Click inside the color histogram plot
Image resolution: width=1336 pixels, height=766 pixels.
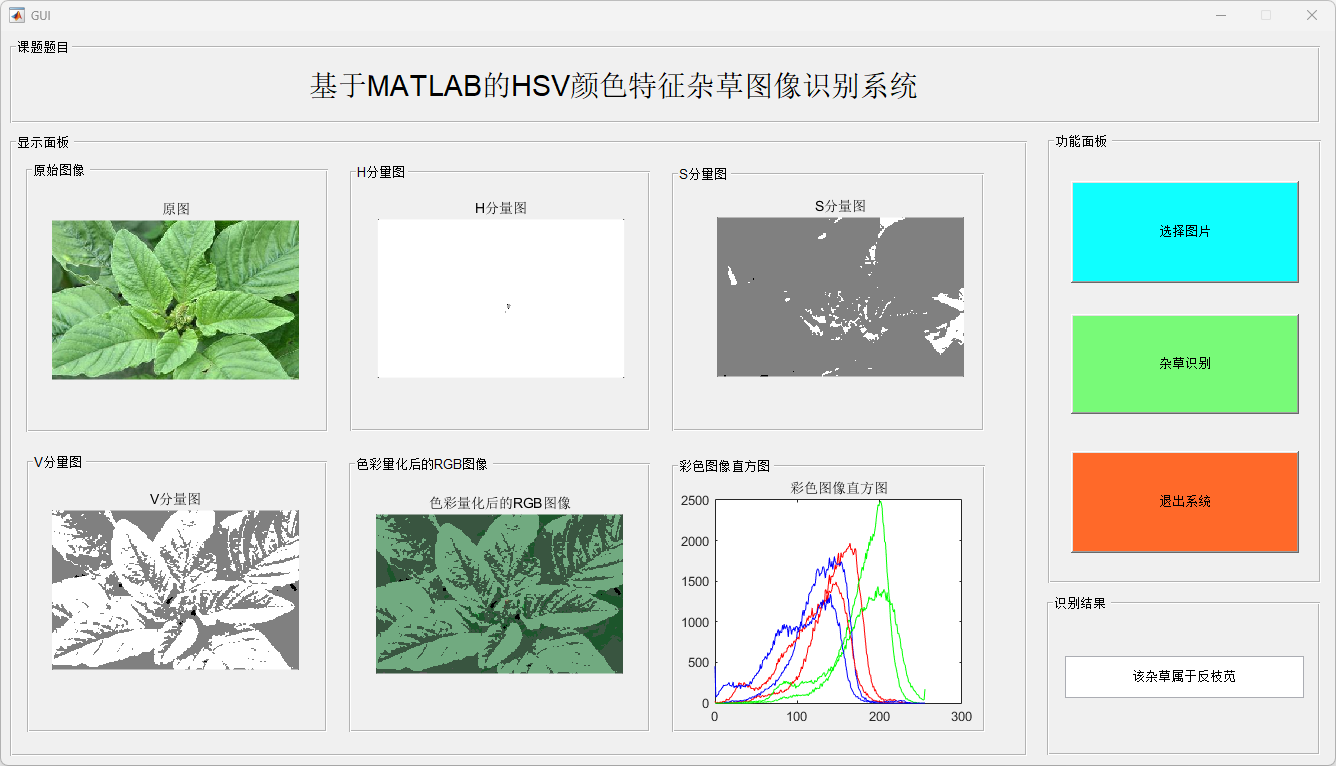(838, 601)
